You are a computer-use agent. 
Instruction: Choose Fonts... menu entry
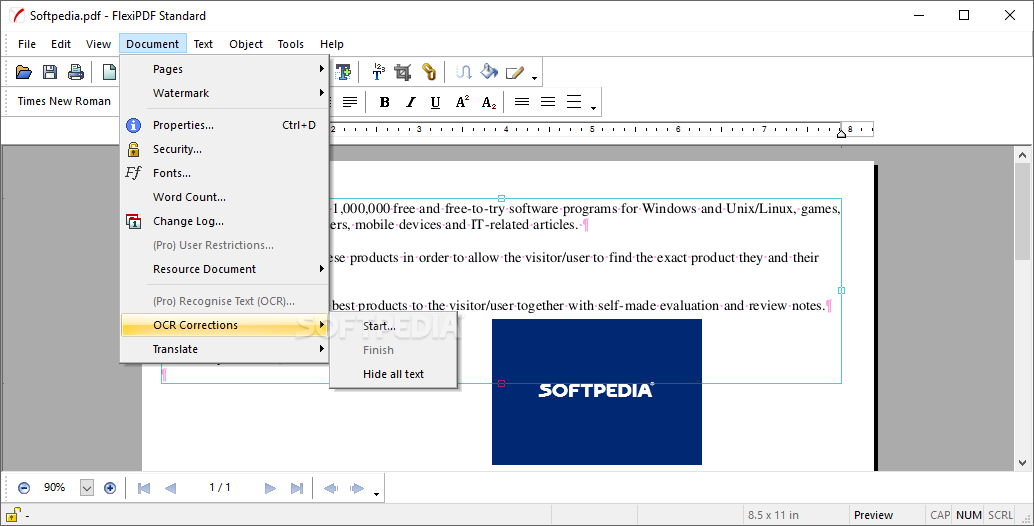point(224,173)
